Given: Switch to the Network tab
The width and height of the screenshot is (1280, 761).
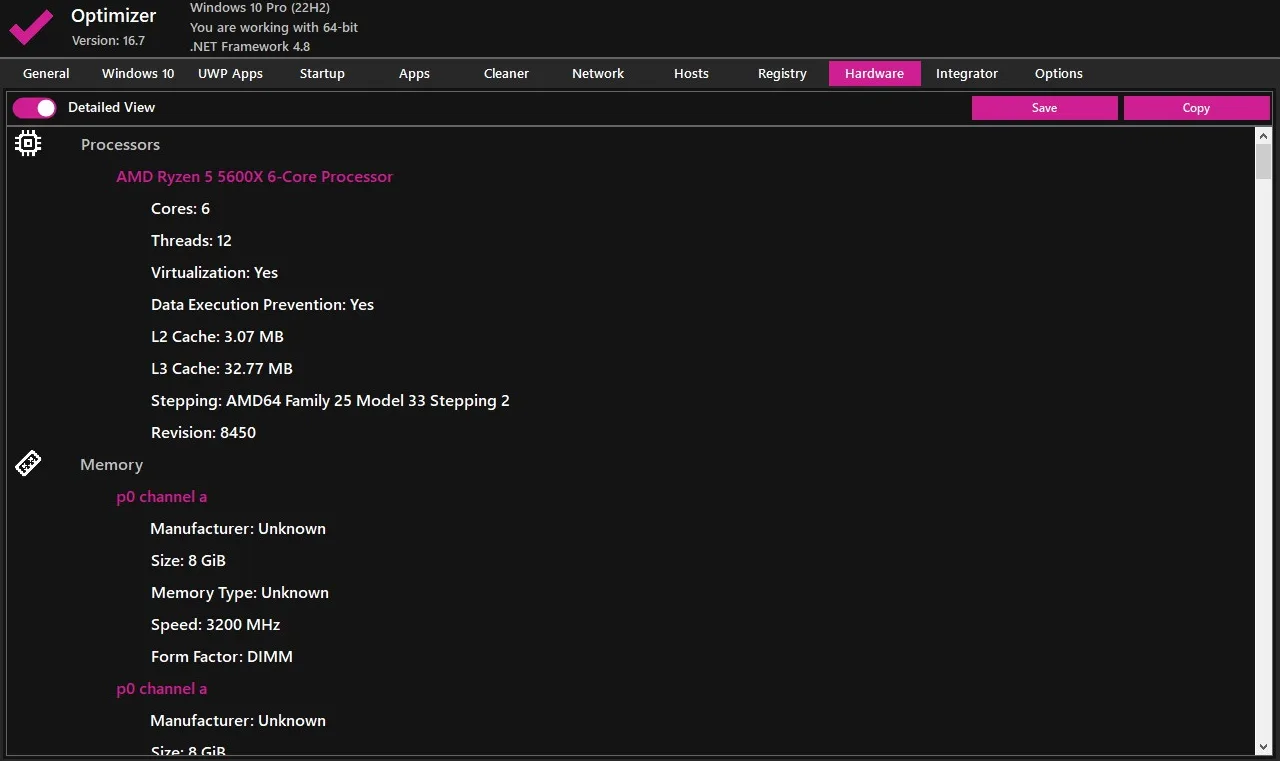Looking at the screenshot, I should click(x=598, y=73).
